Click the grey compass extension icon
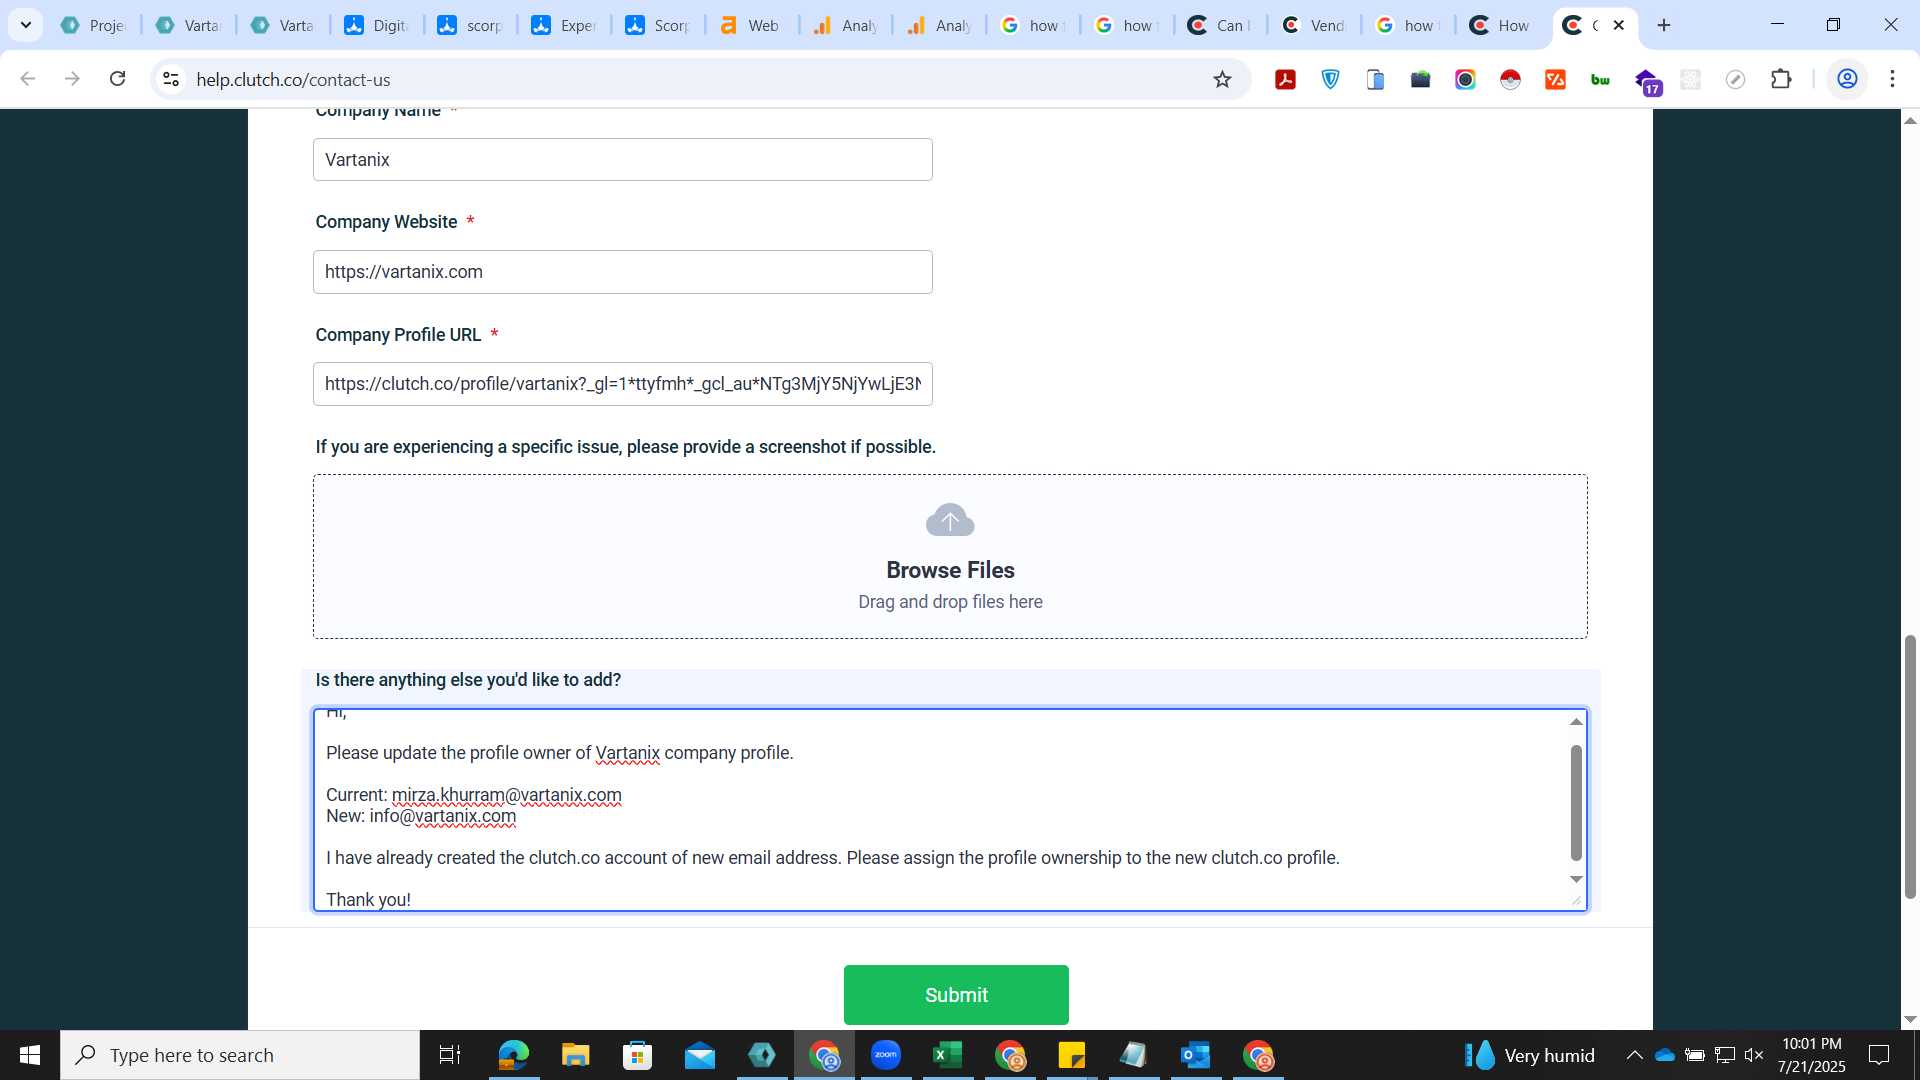The height and width of the screenshot is (1080, 1920). coord(1735,79)
